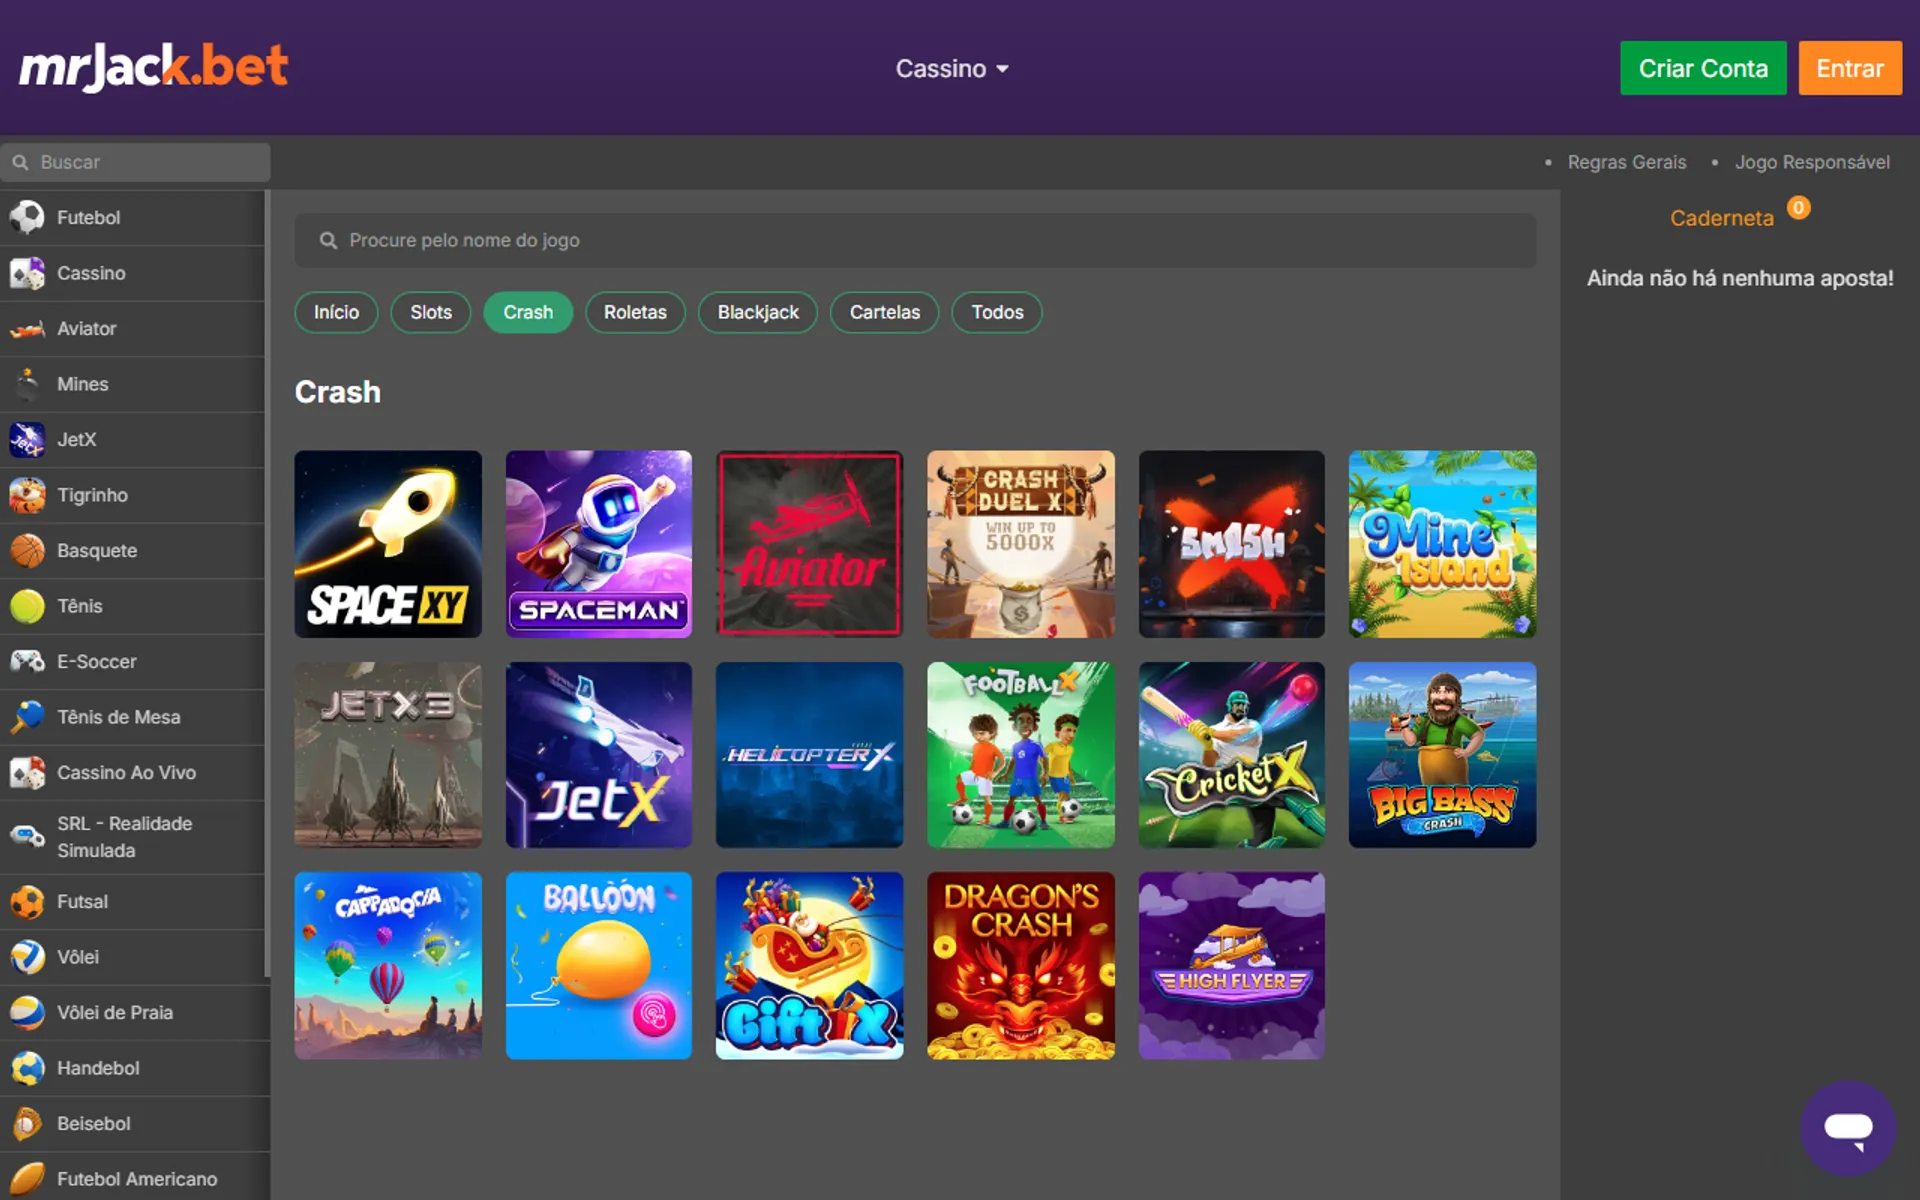Open the Crash Duel X game thumbnail

(1021, 544)
